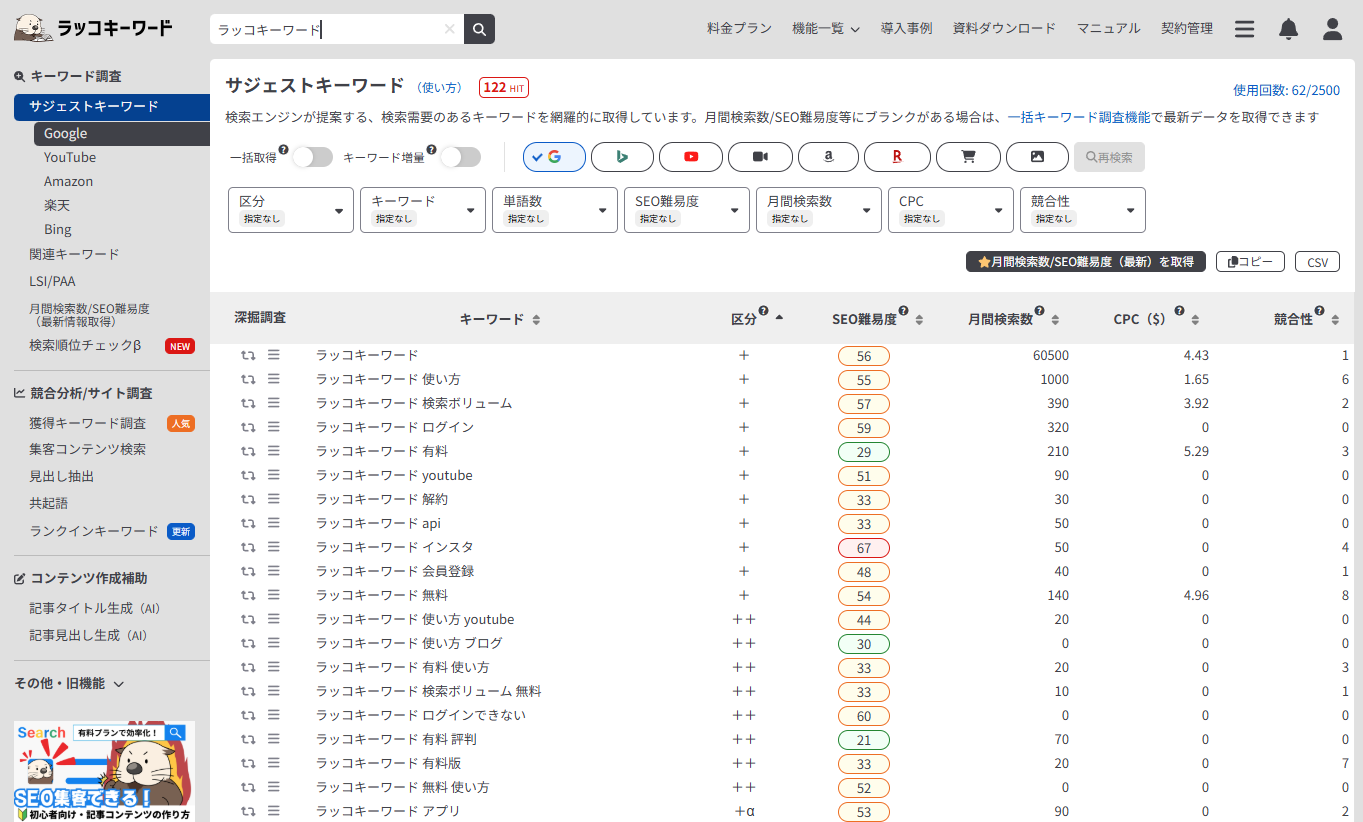The image size is (1363, 822).
Task: Open the user account icon
Action: point(1332,29)
